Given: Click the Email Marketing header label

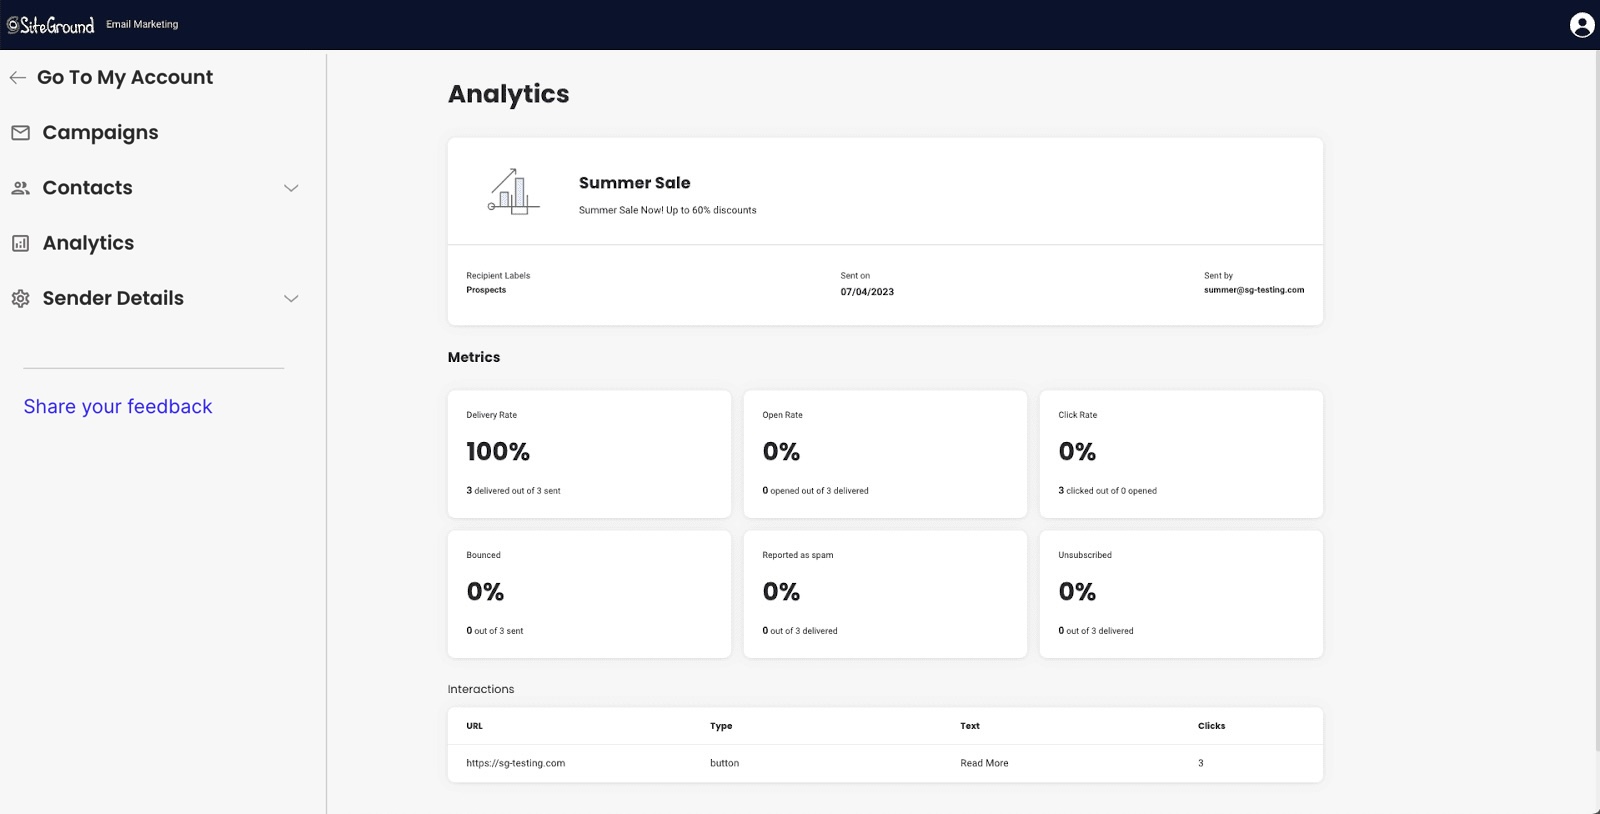Looking at the screenshot, I should 142,24.
